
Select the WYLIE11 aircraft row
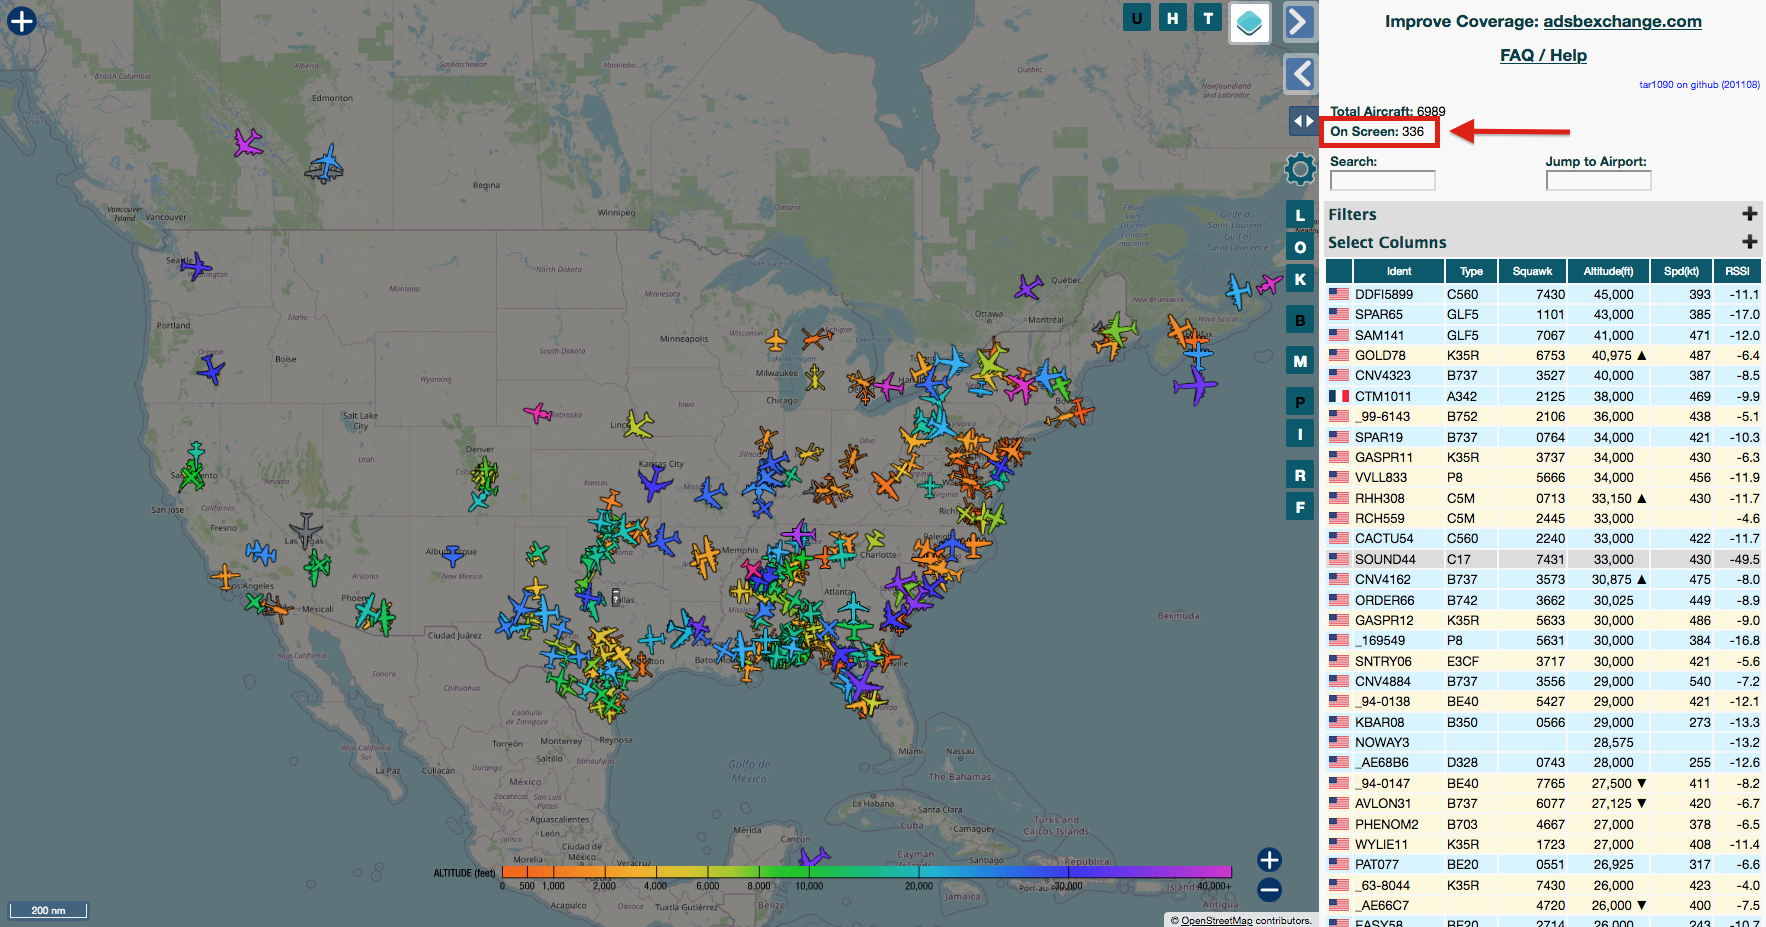tap(1543, 845)
